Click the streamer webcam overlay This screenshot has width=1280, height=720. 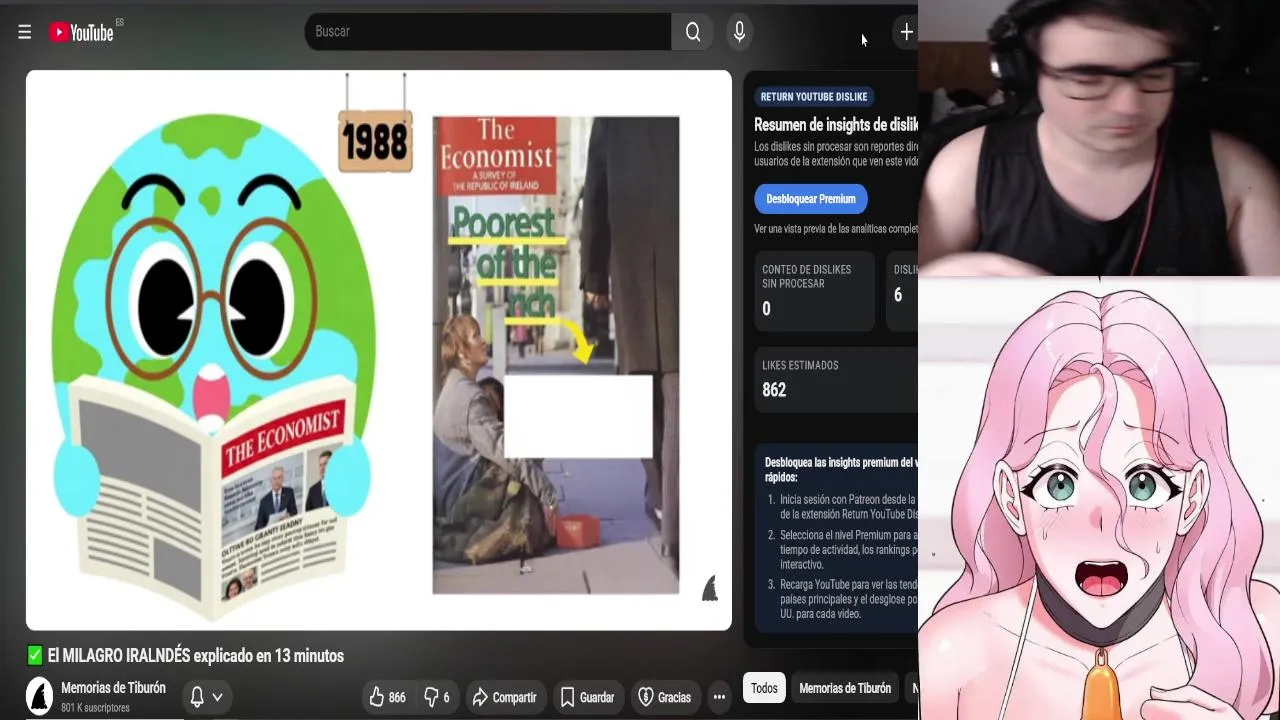[x=1099, y=138]
